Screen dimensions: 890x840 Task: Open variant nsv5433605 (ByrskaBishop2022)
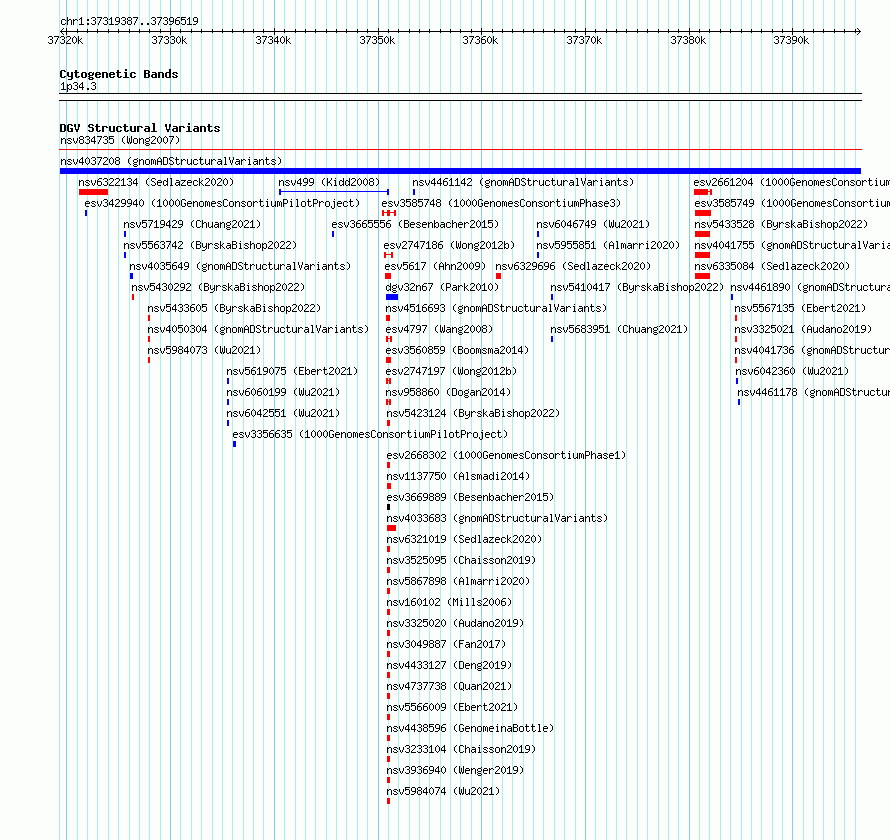click(234, 308)
